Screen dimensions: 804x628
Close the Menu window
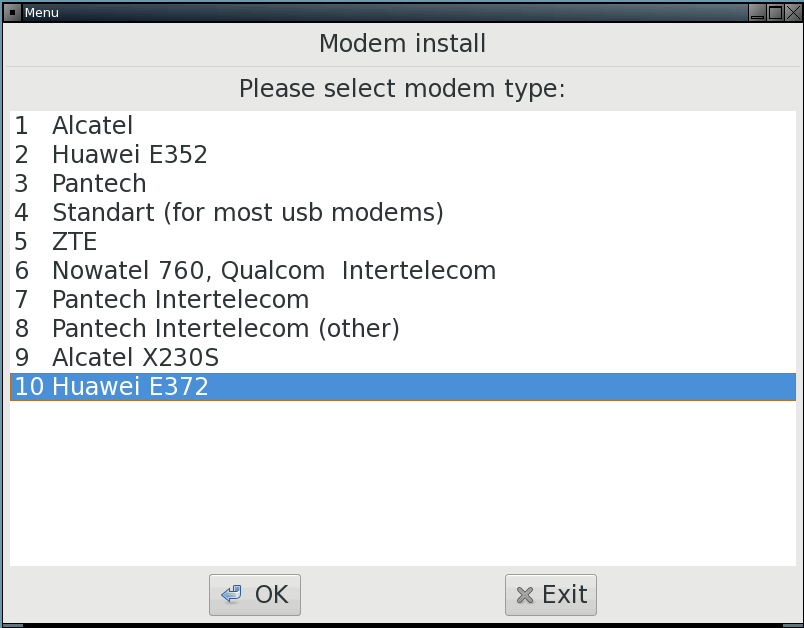click(791, 12)
